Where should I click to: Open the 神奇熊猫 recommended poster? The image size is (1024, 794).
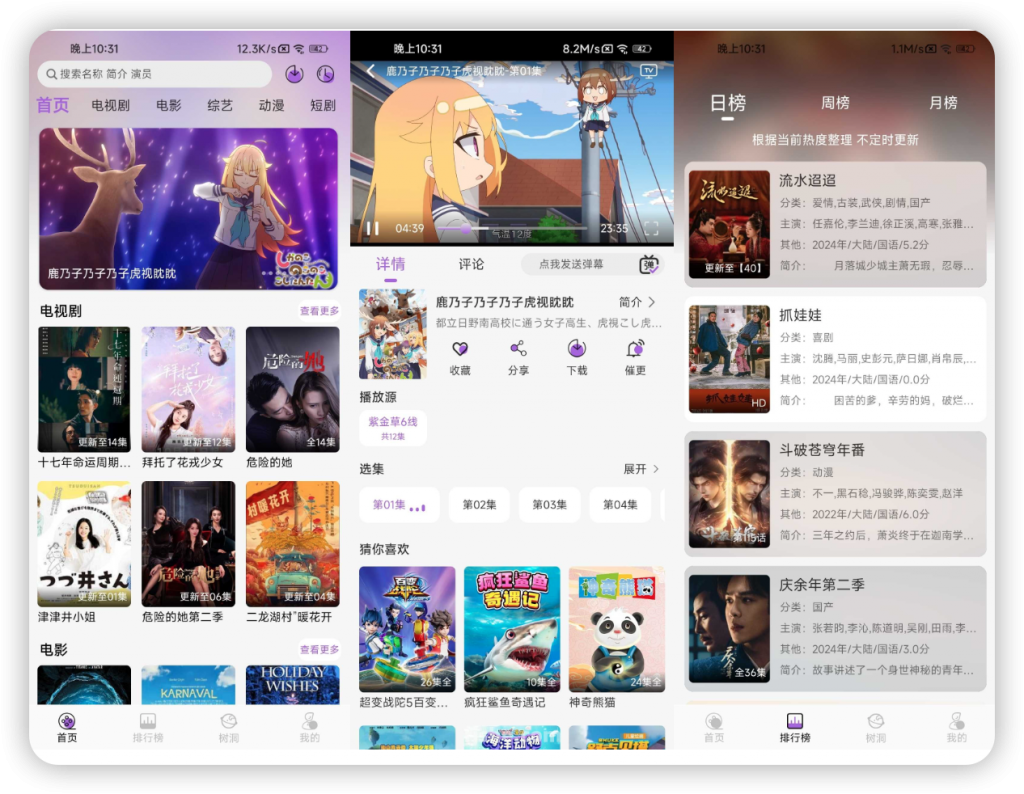[x=616, y=629]
